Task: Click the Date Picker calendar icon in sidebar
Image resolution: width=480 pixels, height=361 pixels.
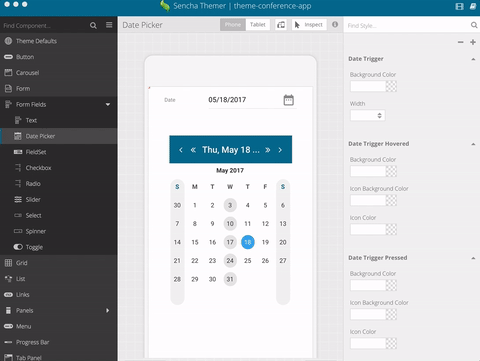Action: [x=18, y=136]
